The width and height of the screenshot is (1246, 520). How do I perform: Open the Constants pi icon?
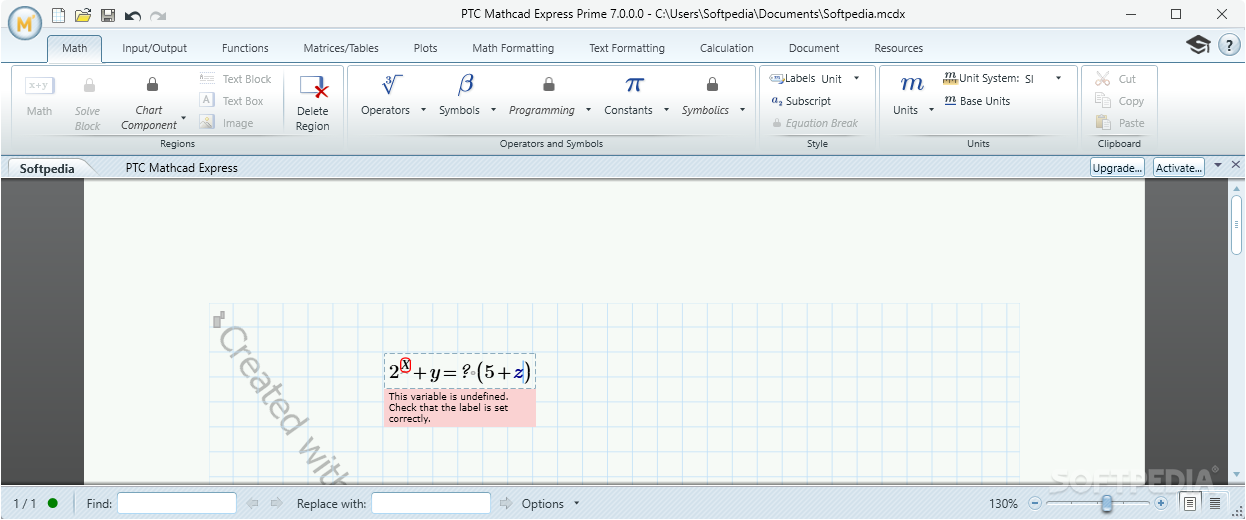(x=635, y=85)
